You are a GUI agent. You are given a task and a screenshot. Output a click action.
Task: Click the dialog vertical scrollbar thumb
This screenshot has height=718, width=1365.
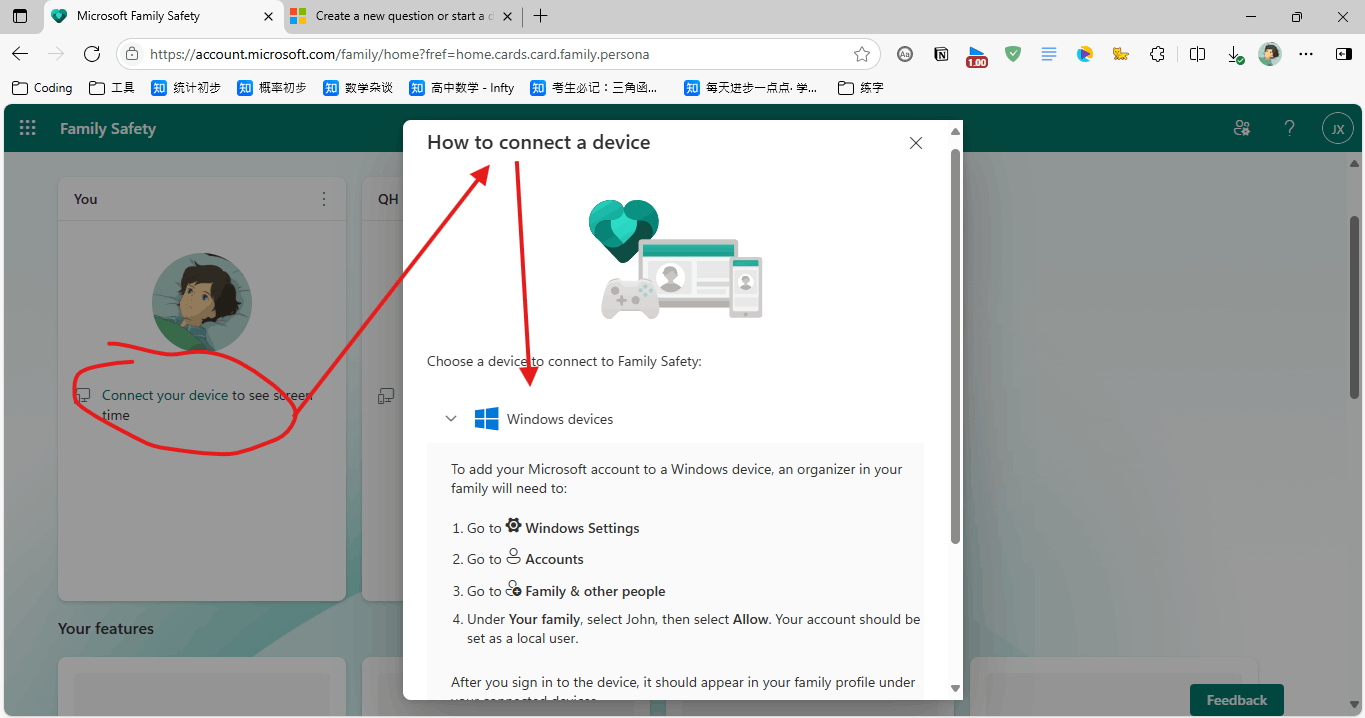(x=955, y=345)
